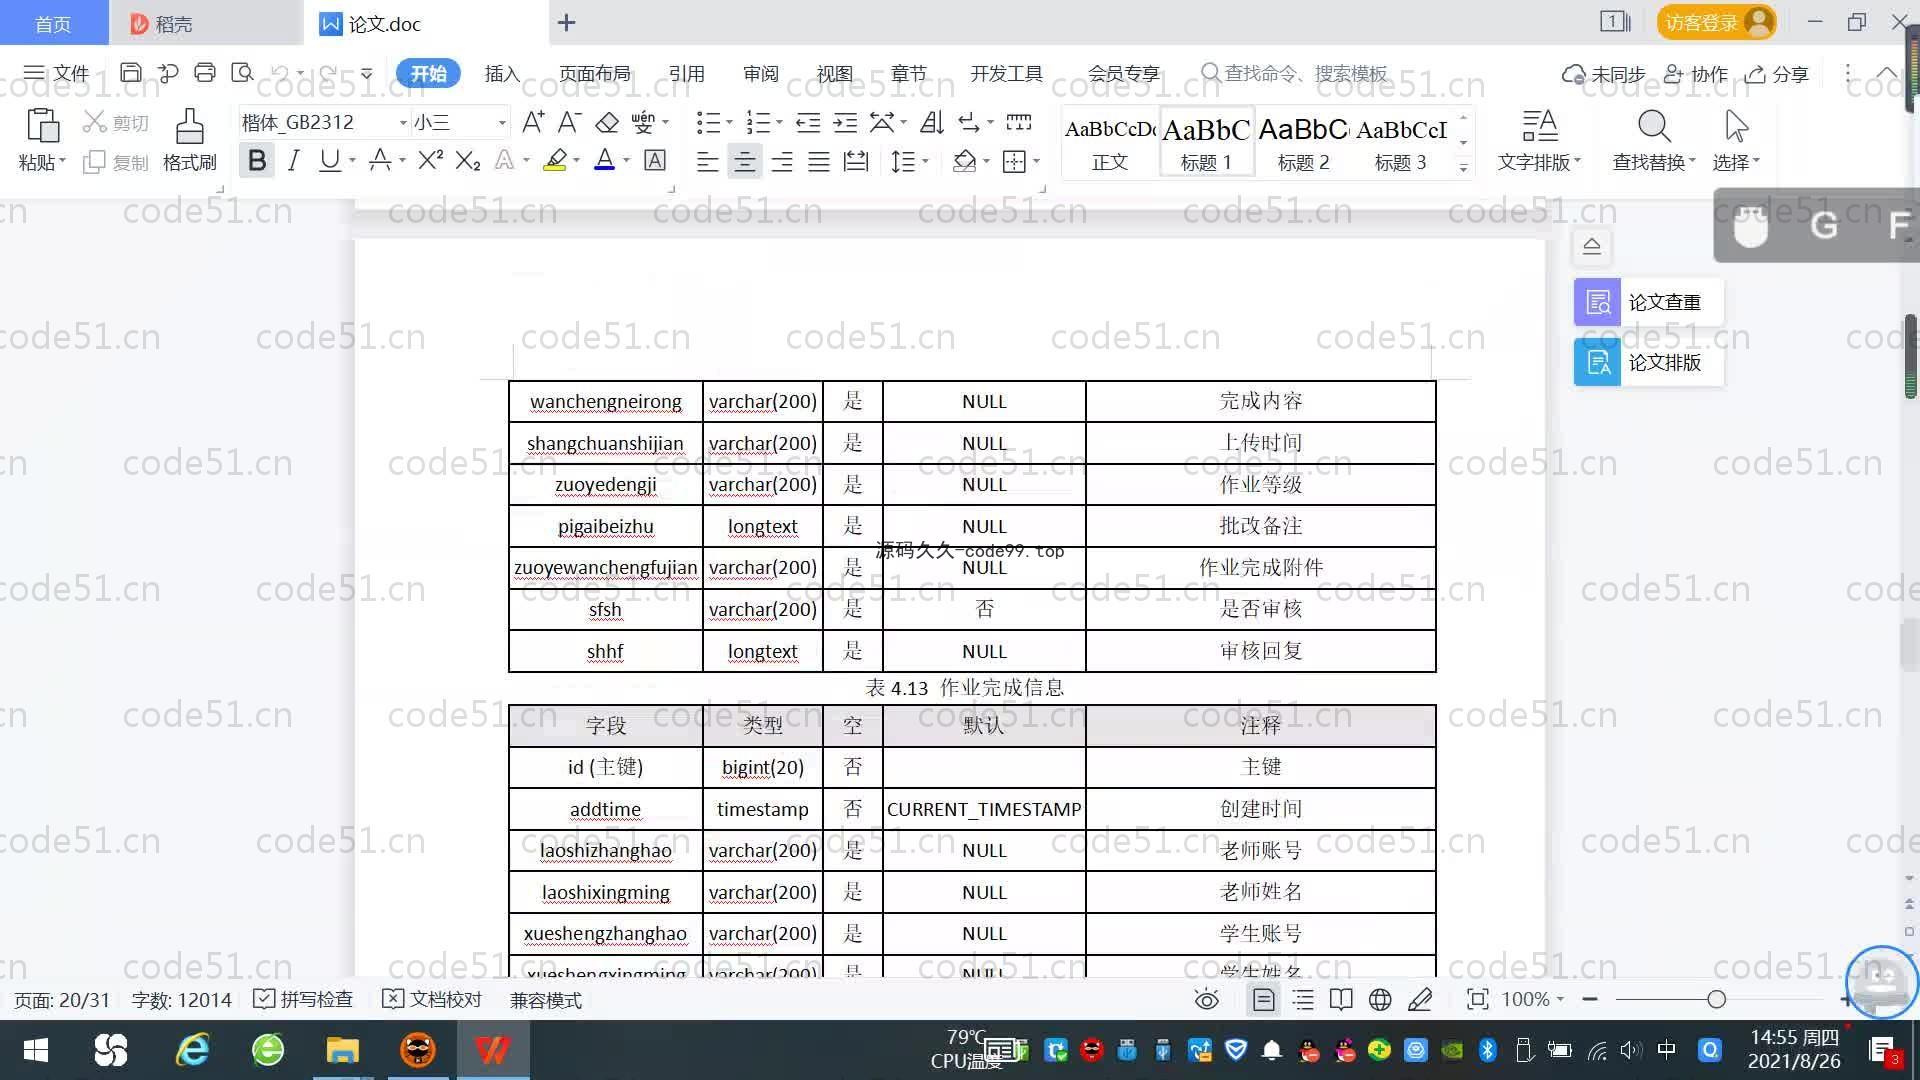This screenshot has width=1920, height=1080.
Task: Apply superscript formatting
Action: tap(430, 161)
